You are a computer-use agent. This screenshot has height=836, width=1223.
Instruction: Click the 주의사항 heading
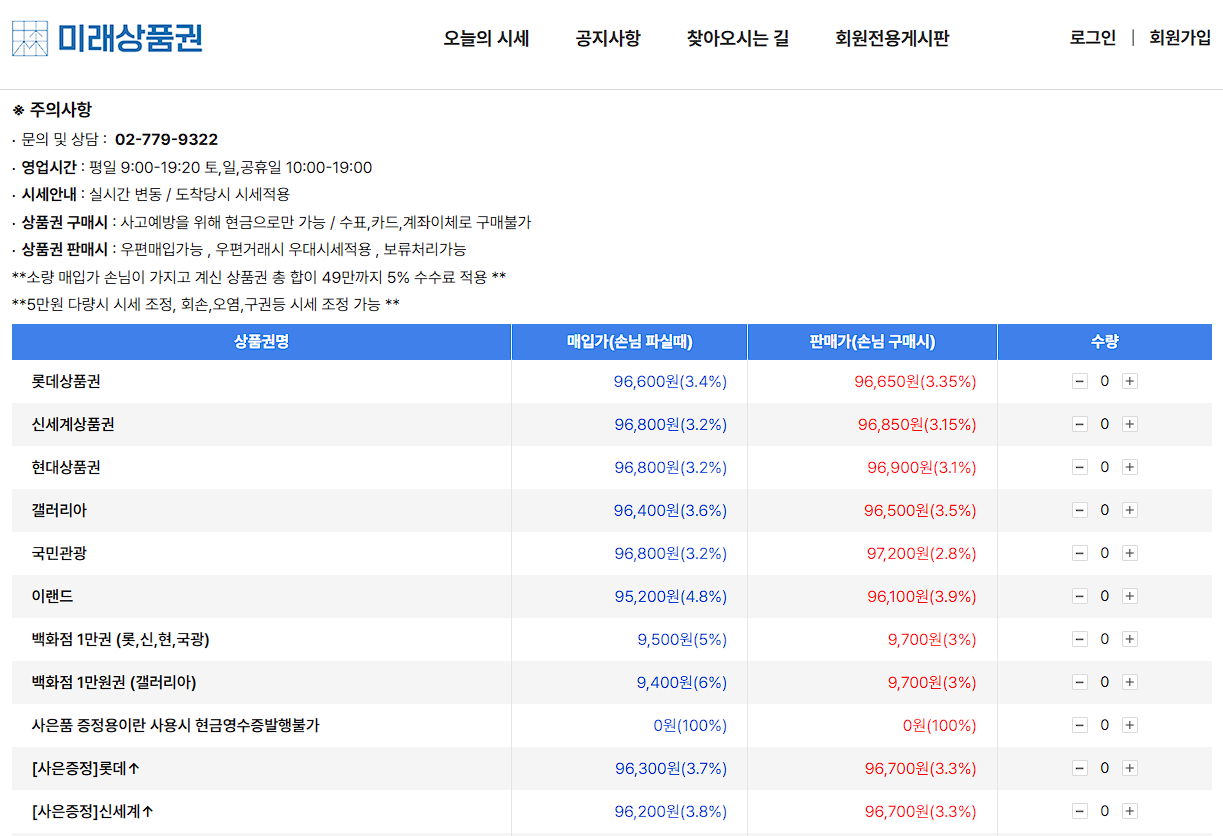click(x=52, y=110)
